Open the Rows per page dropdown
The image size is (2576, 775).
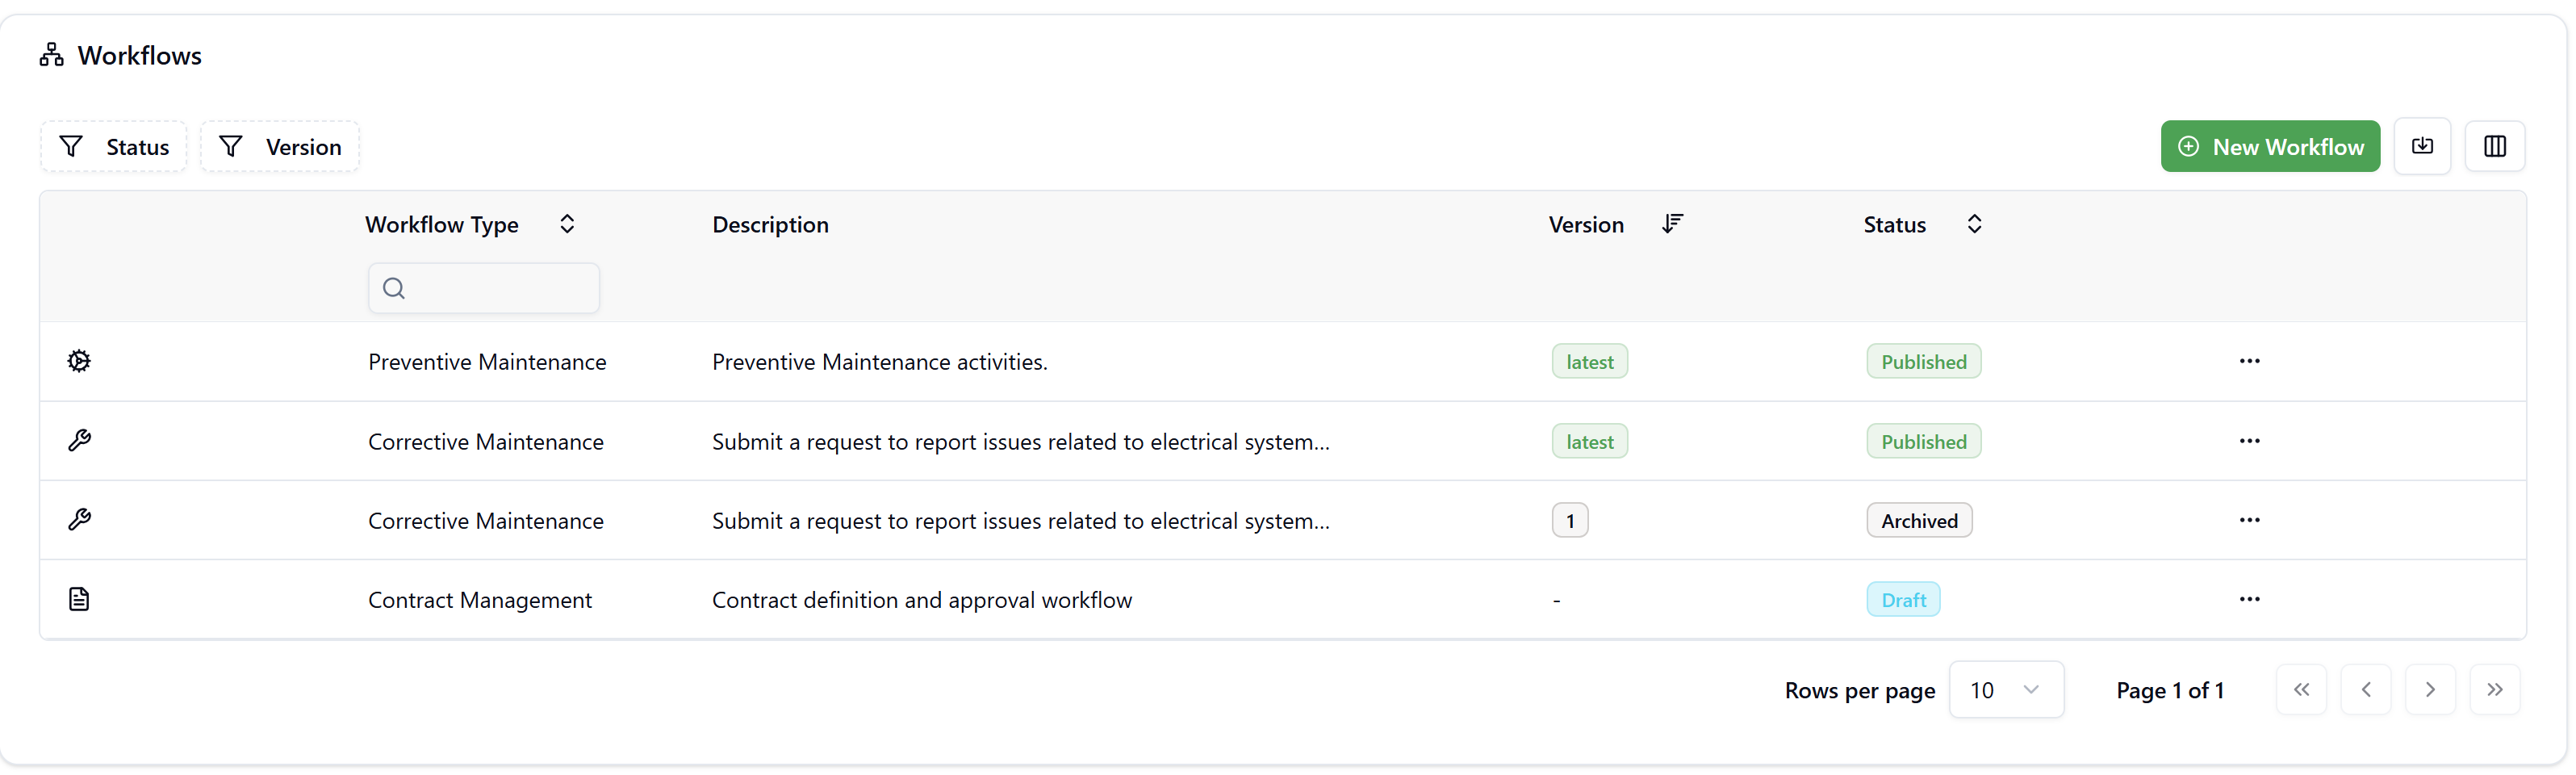pyautogui.click(x=2006, y=690)
